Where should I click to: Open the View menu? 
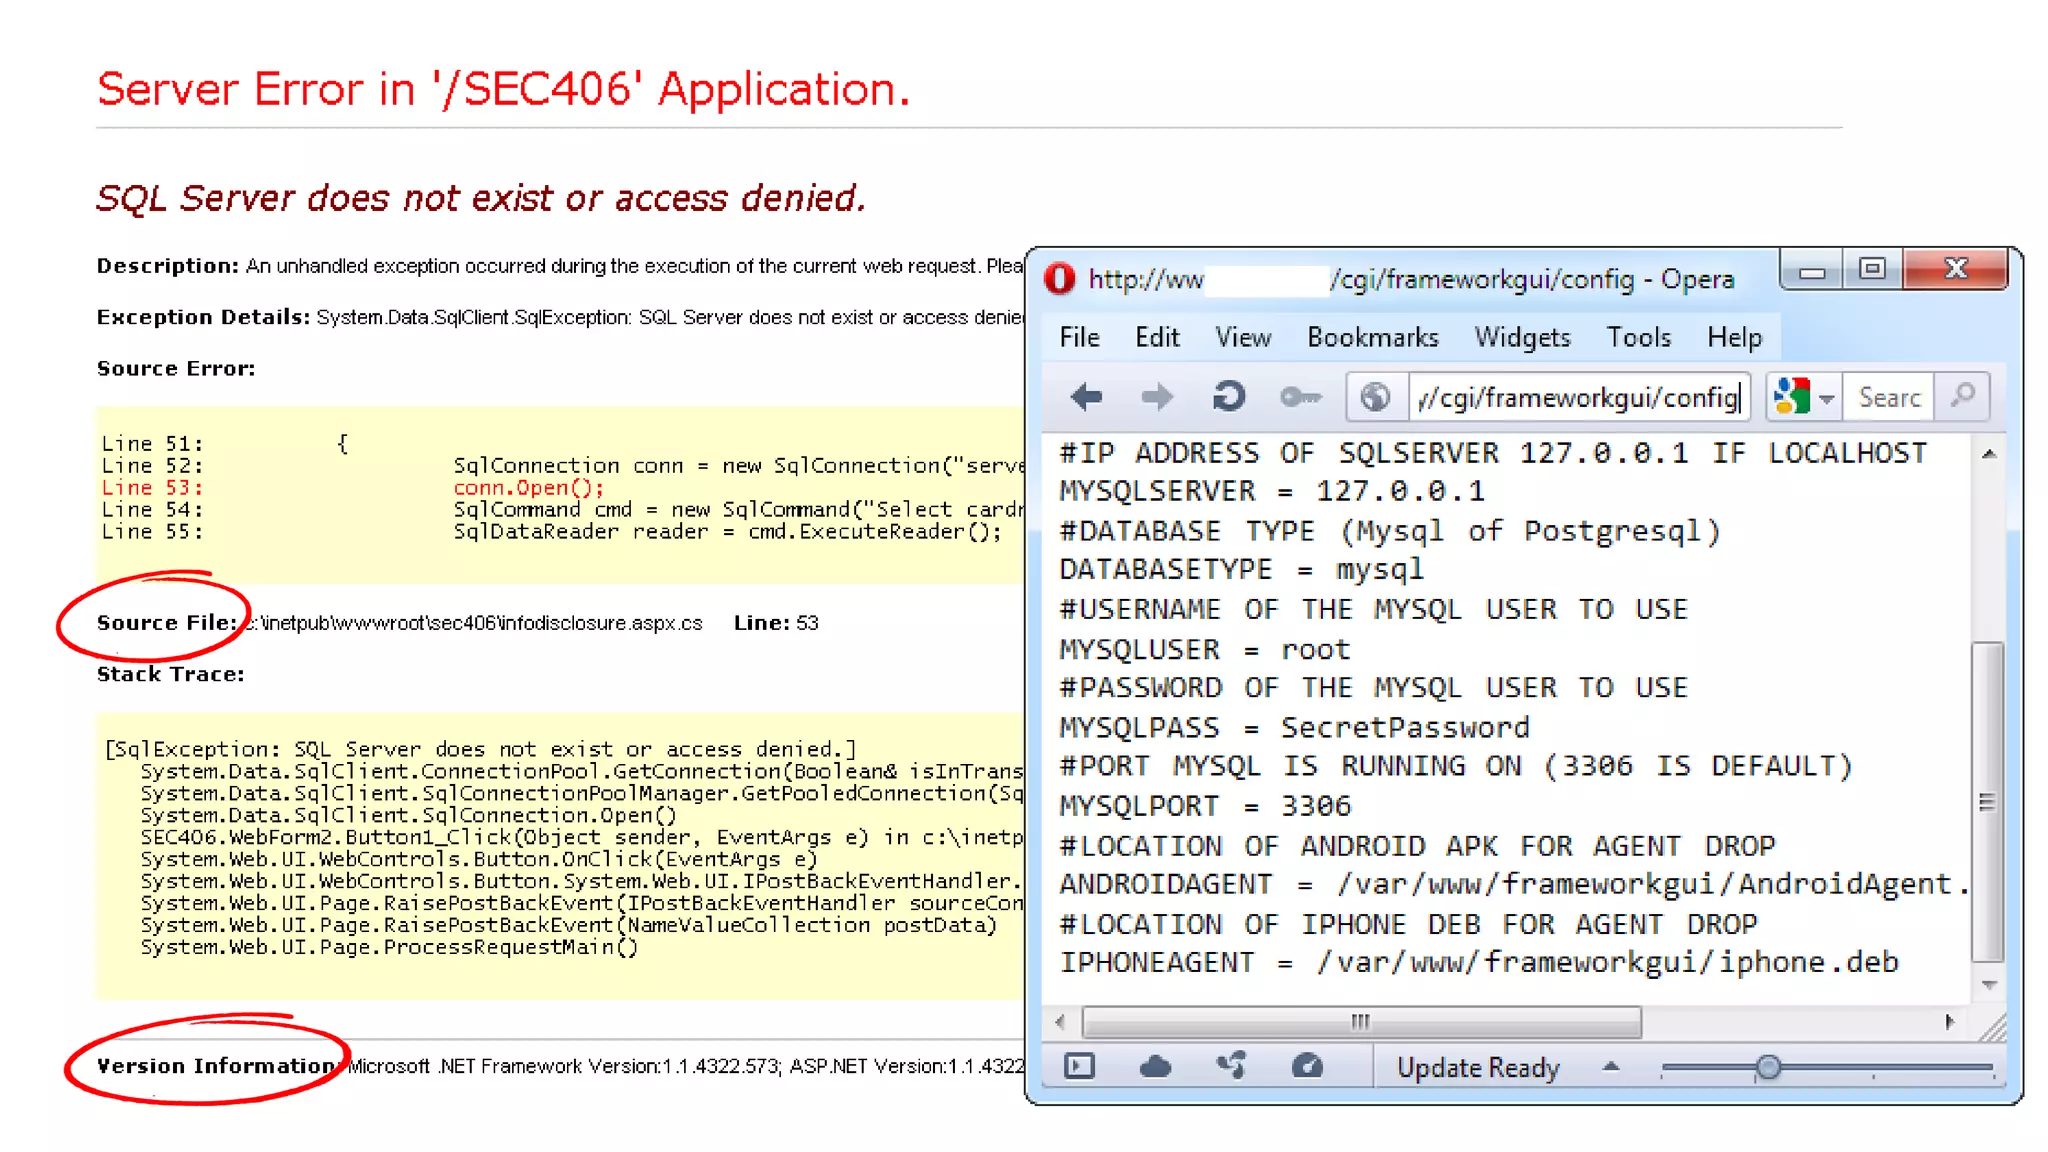(x=1243, y=337)
